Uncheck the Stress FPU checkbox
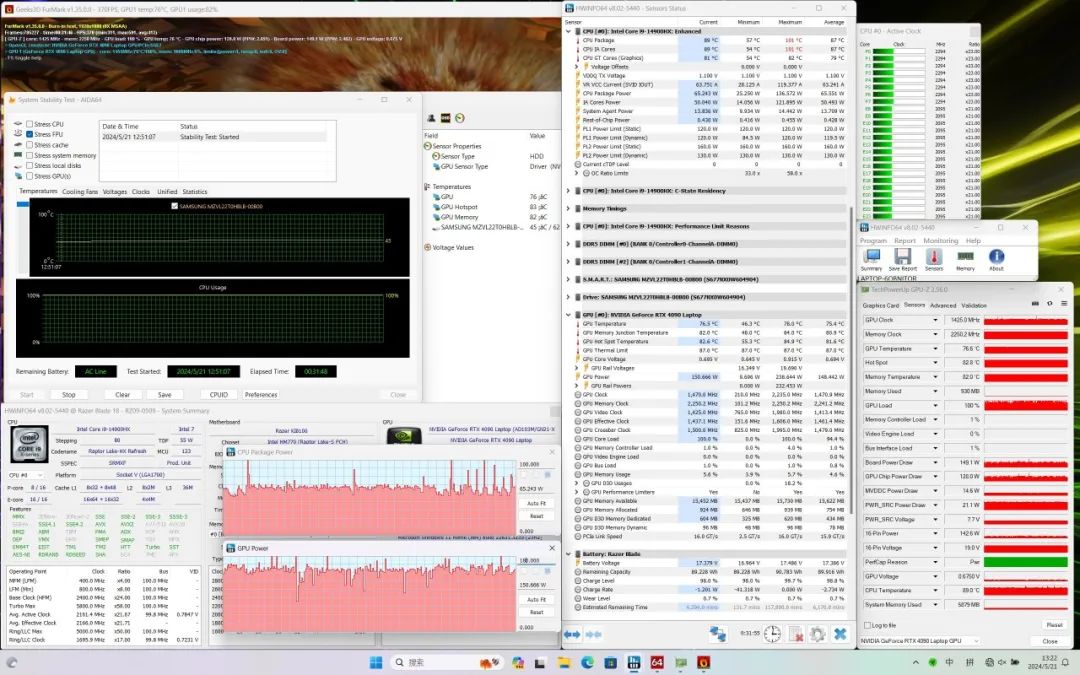Viewport: 1080px width, 675px height. (29, 134)
